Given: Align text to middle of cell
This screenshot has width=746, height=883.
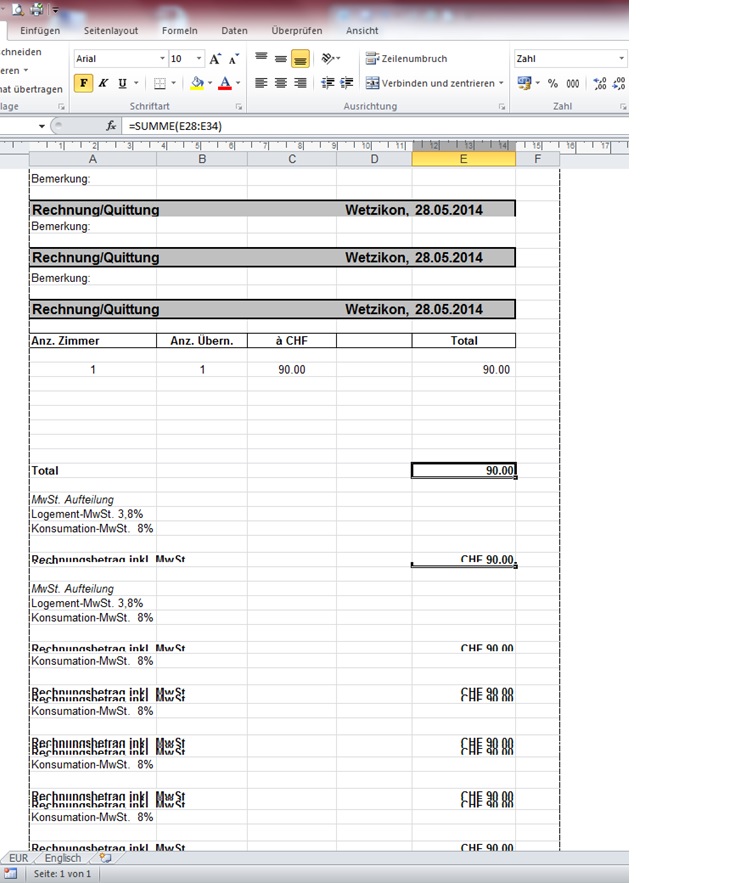Looking at the screenshot, I should tap(280, 59).
